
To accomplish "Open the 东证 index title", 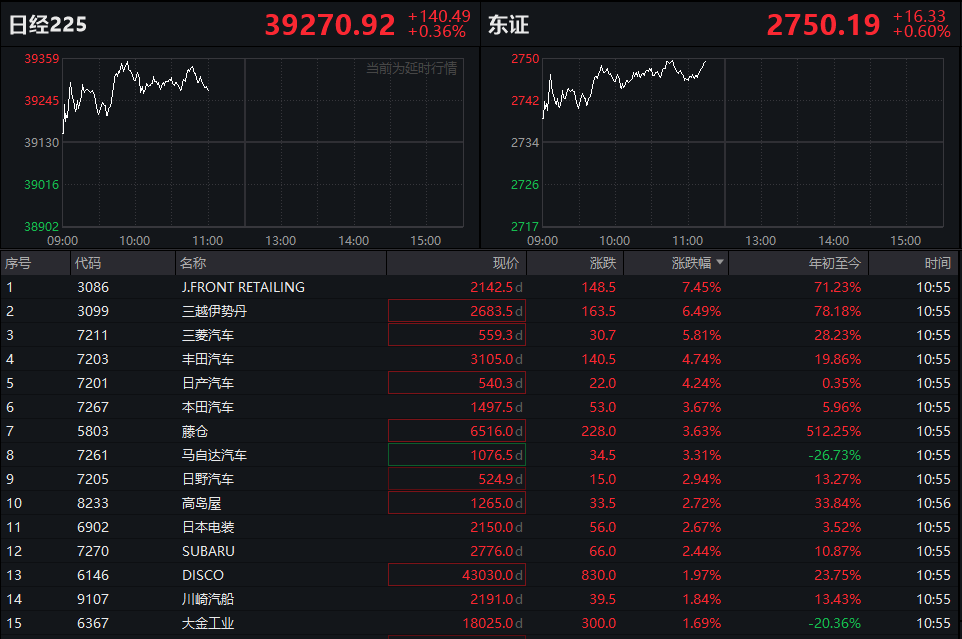I will 508,25.
